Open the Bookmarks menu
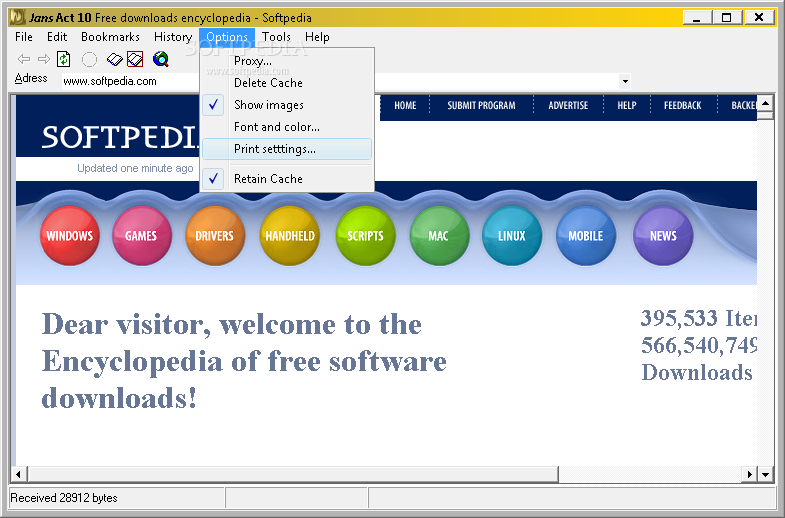 click(110, 37)
